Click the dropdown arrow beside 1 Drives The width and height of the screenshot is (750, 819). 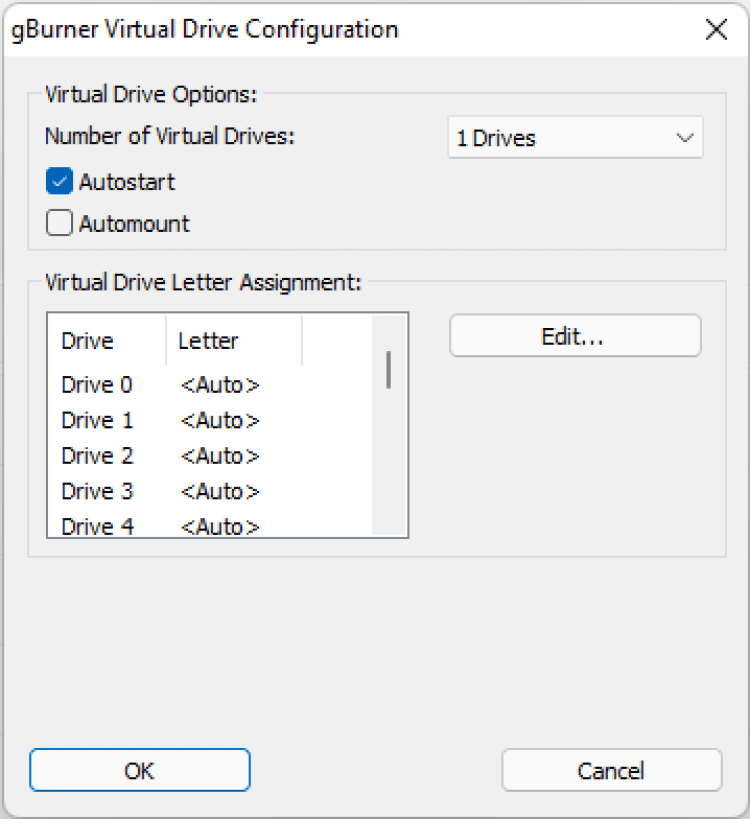tap(685, 139)
